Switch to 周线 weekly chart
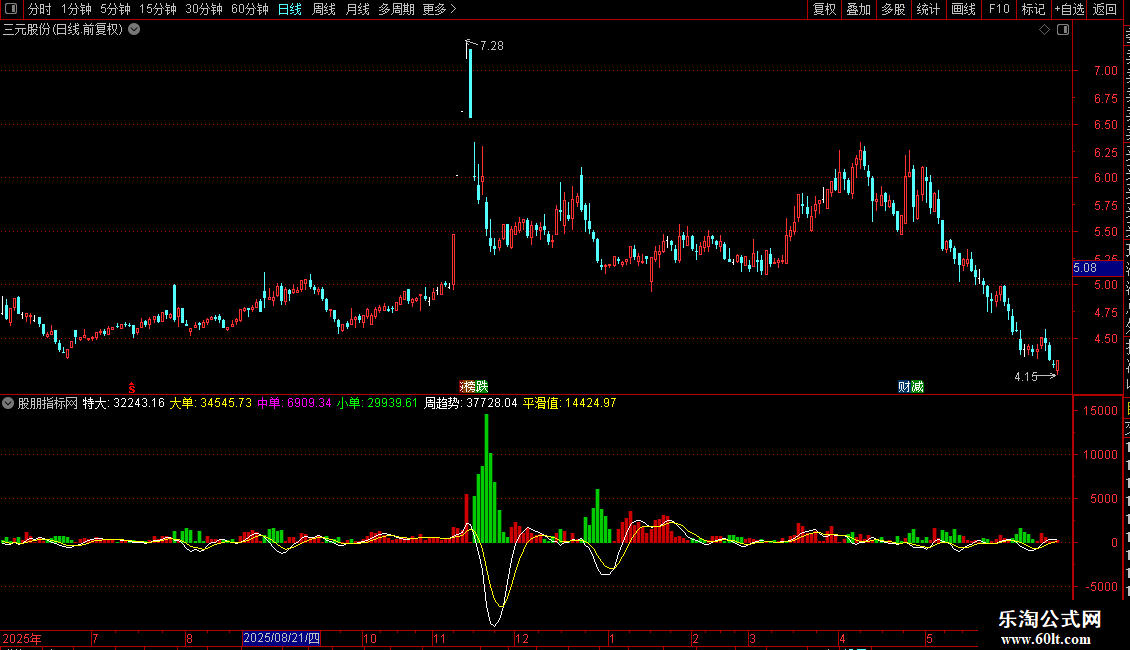Viewport: 1130px width, 650px height. click(324, 9)
